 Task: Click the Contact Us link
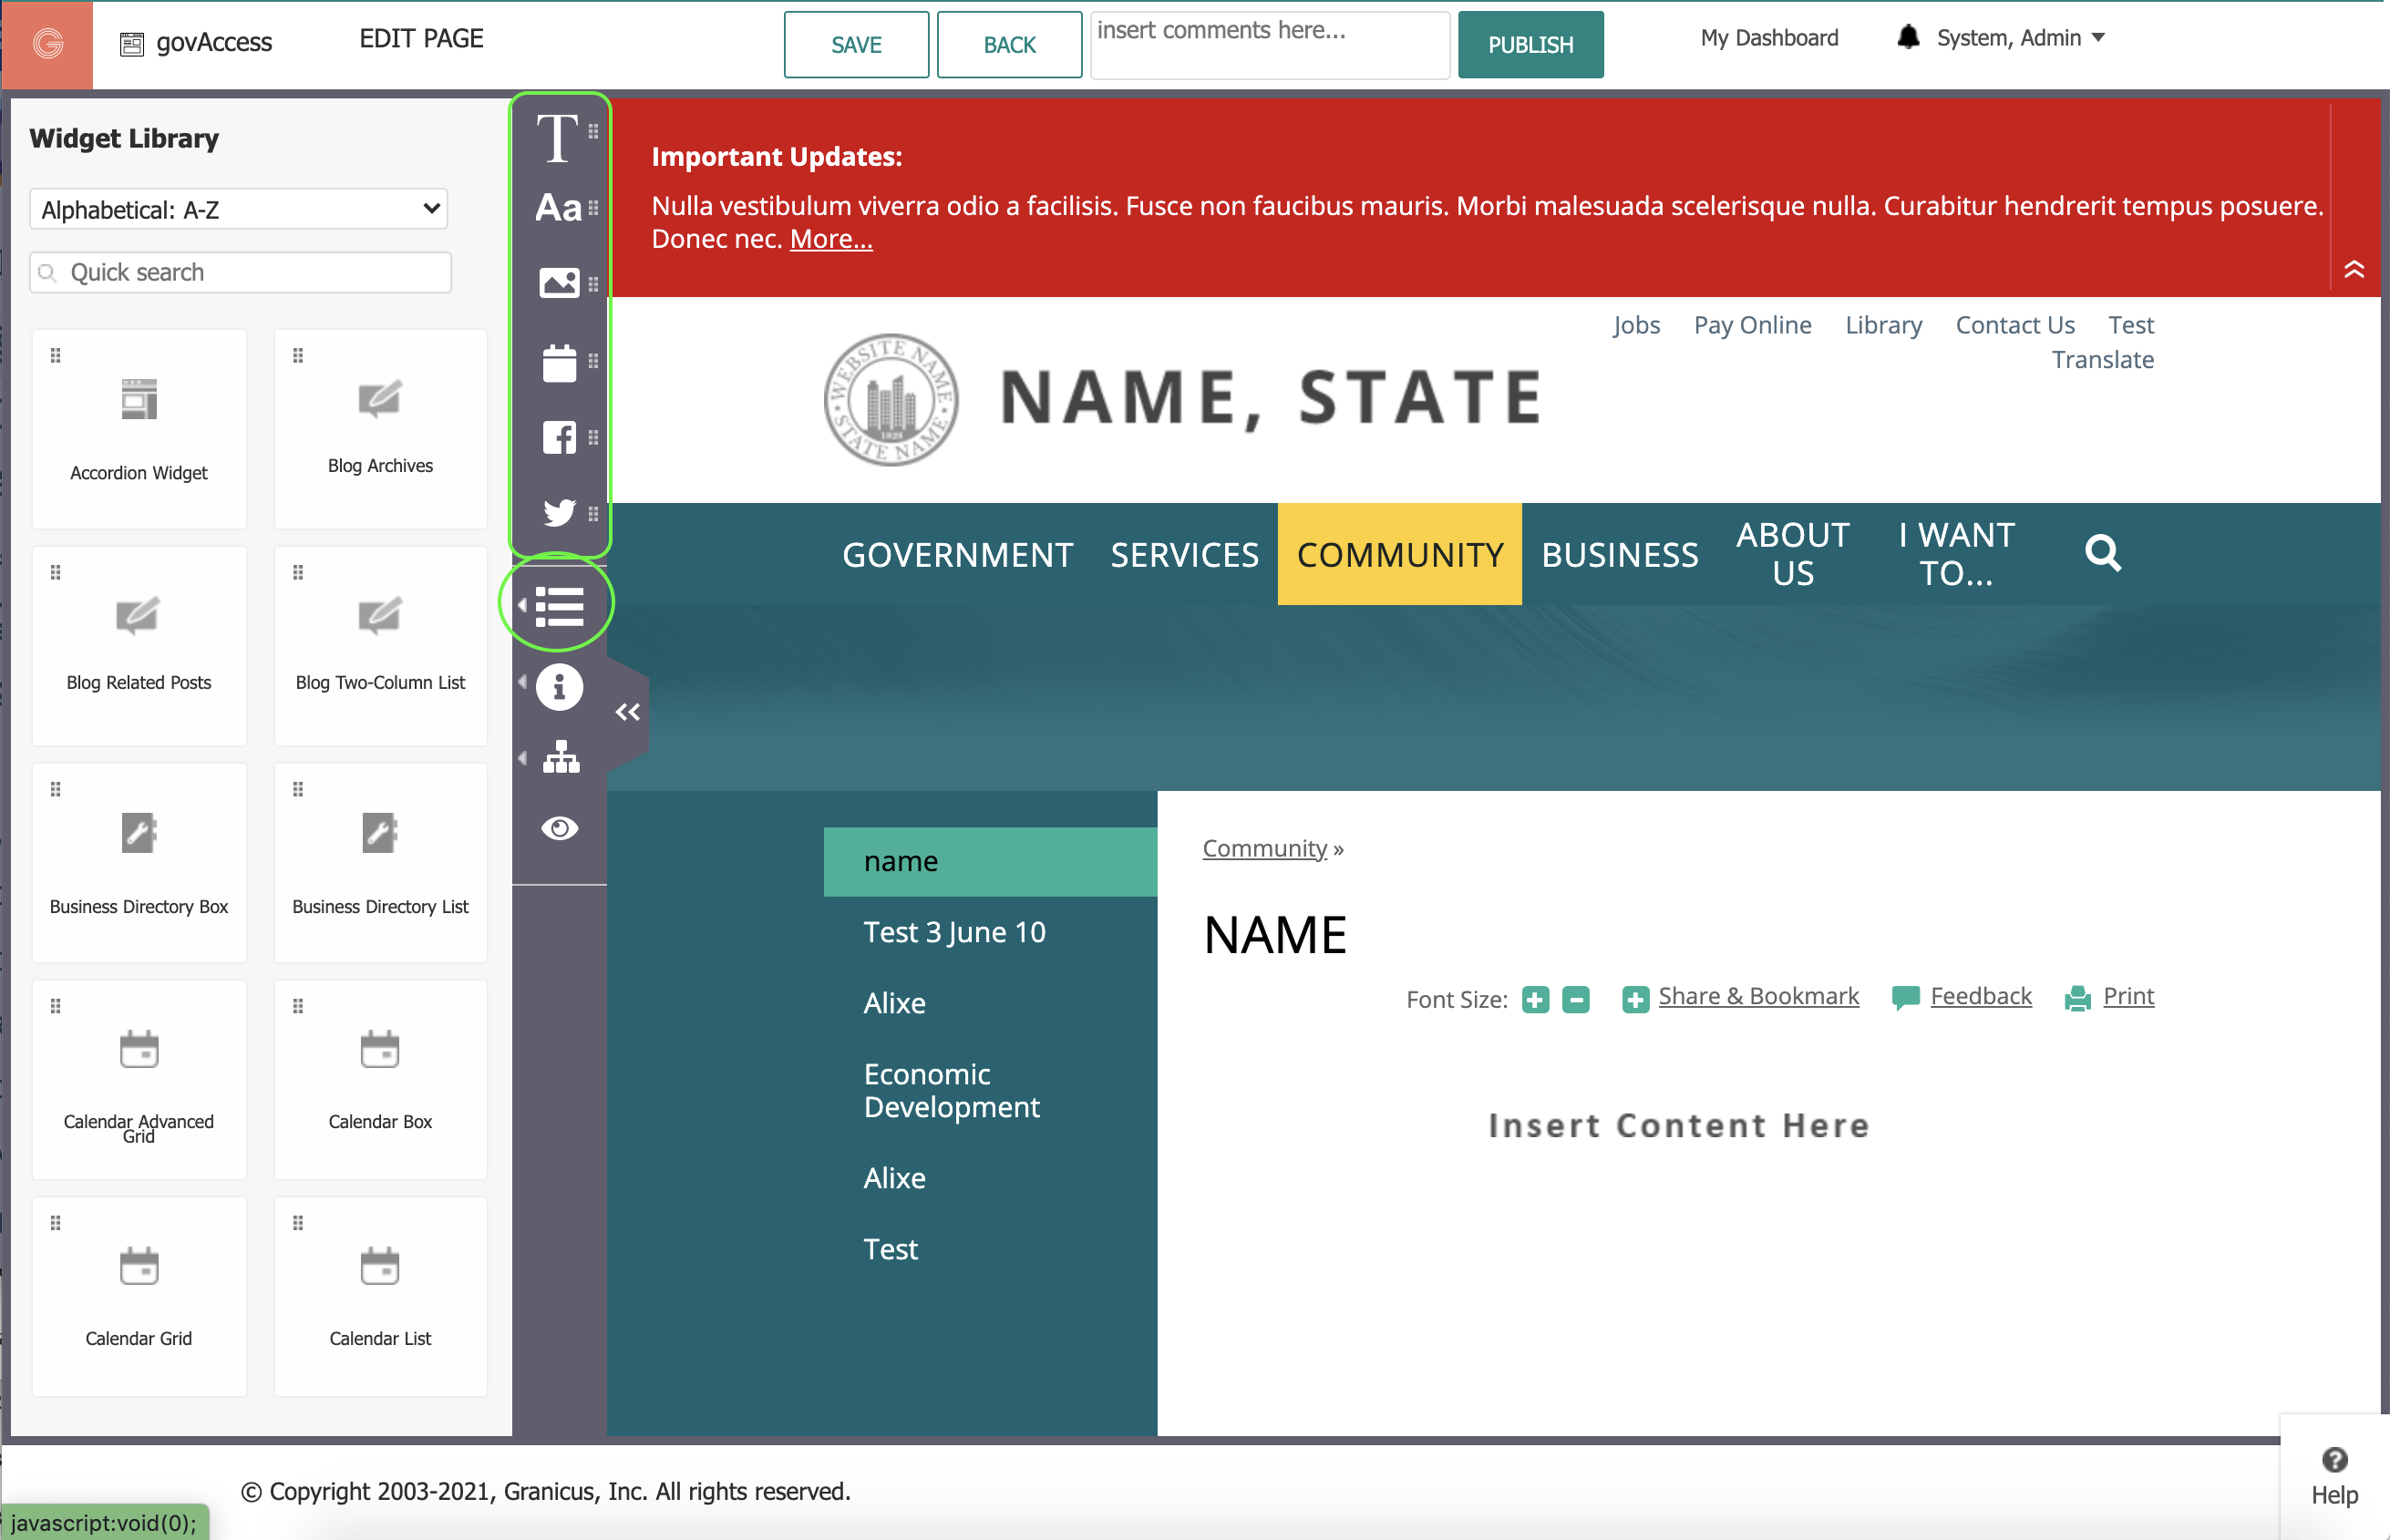[2014, 325]
